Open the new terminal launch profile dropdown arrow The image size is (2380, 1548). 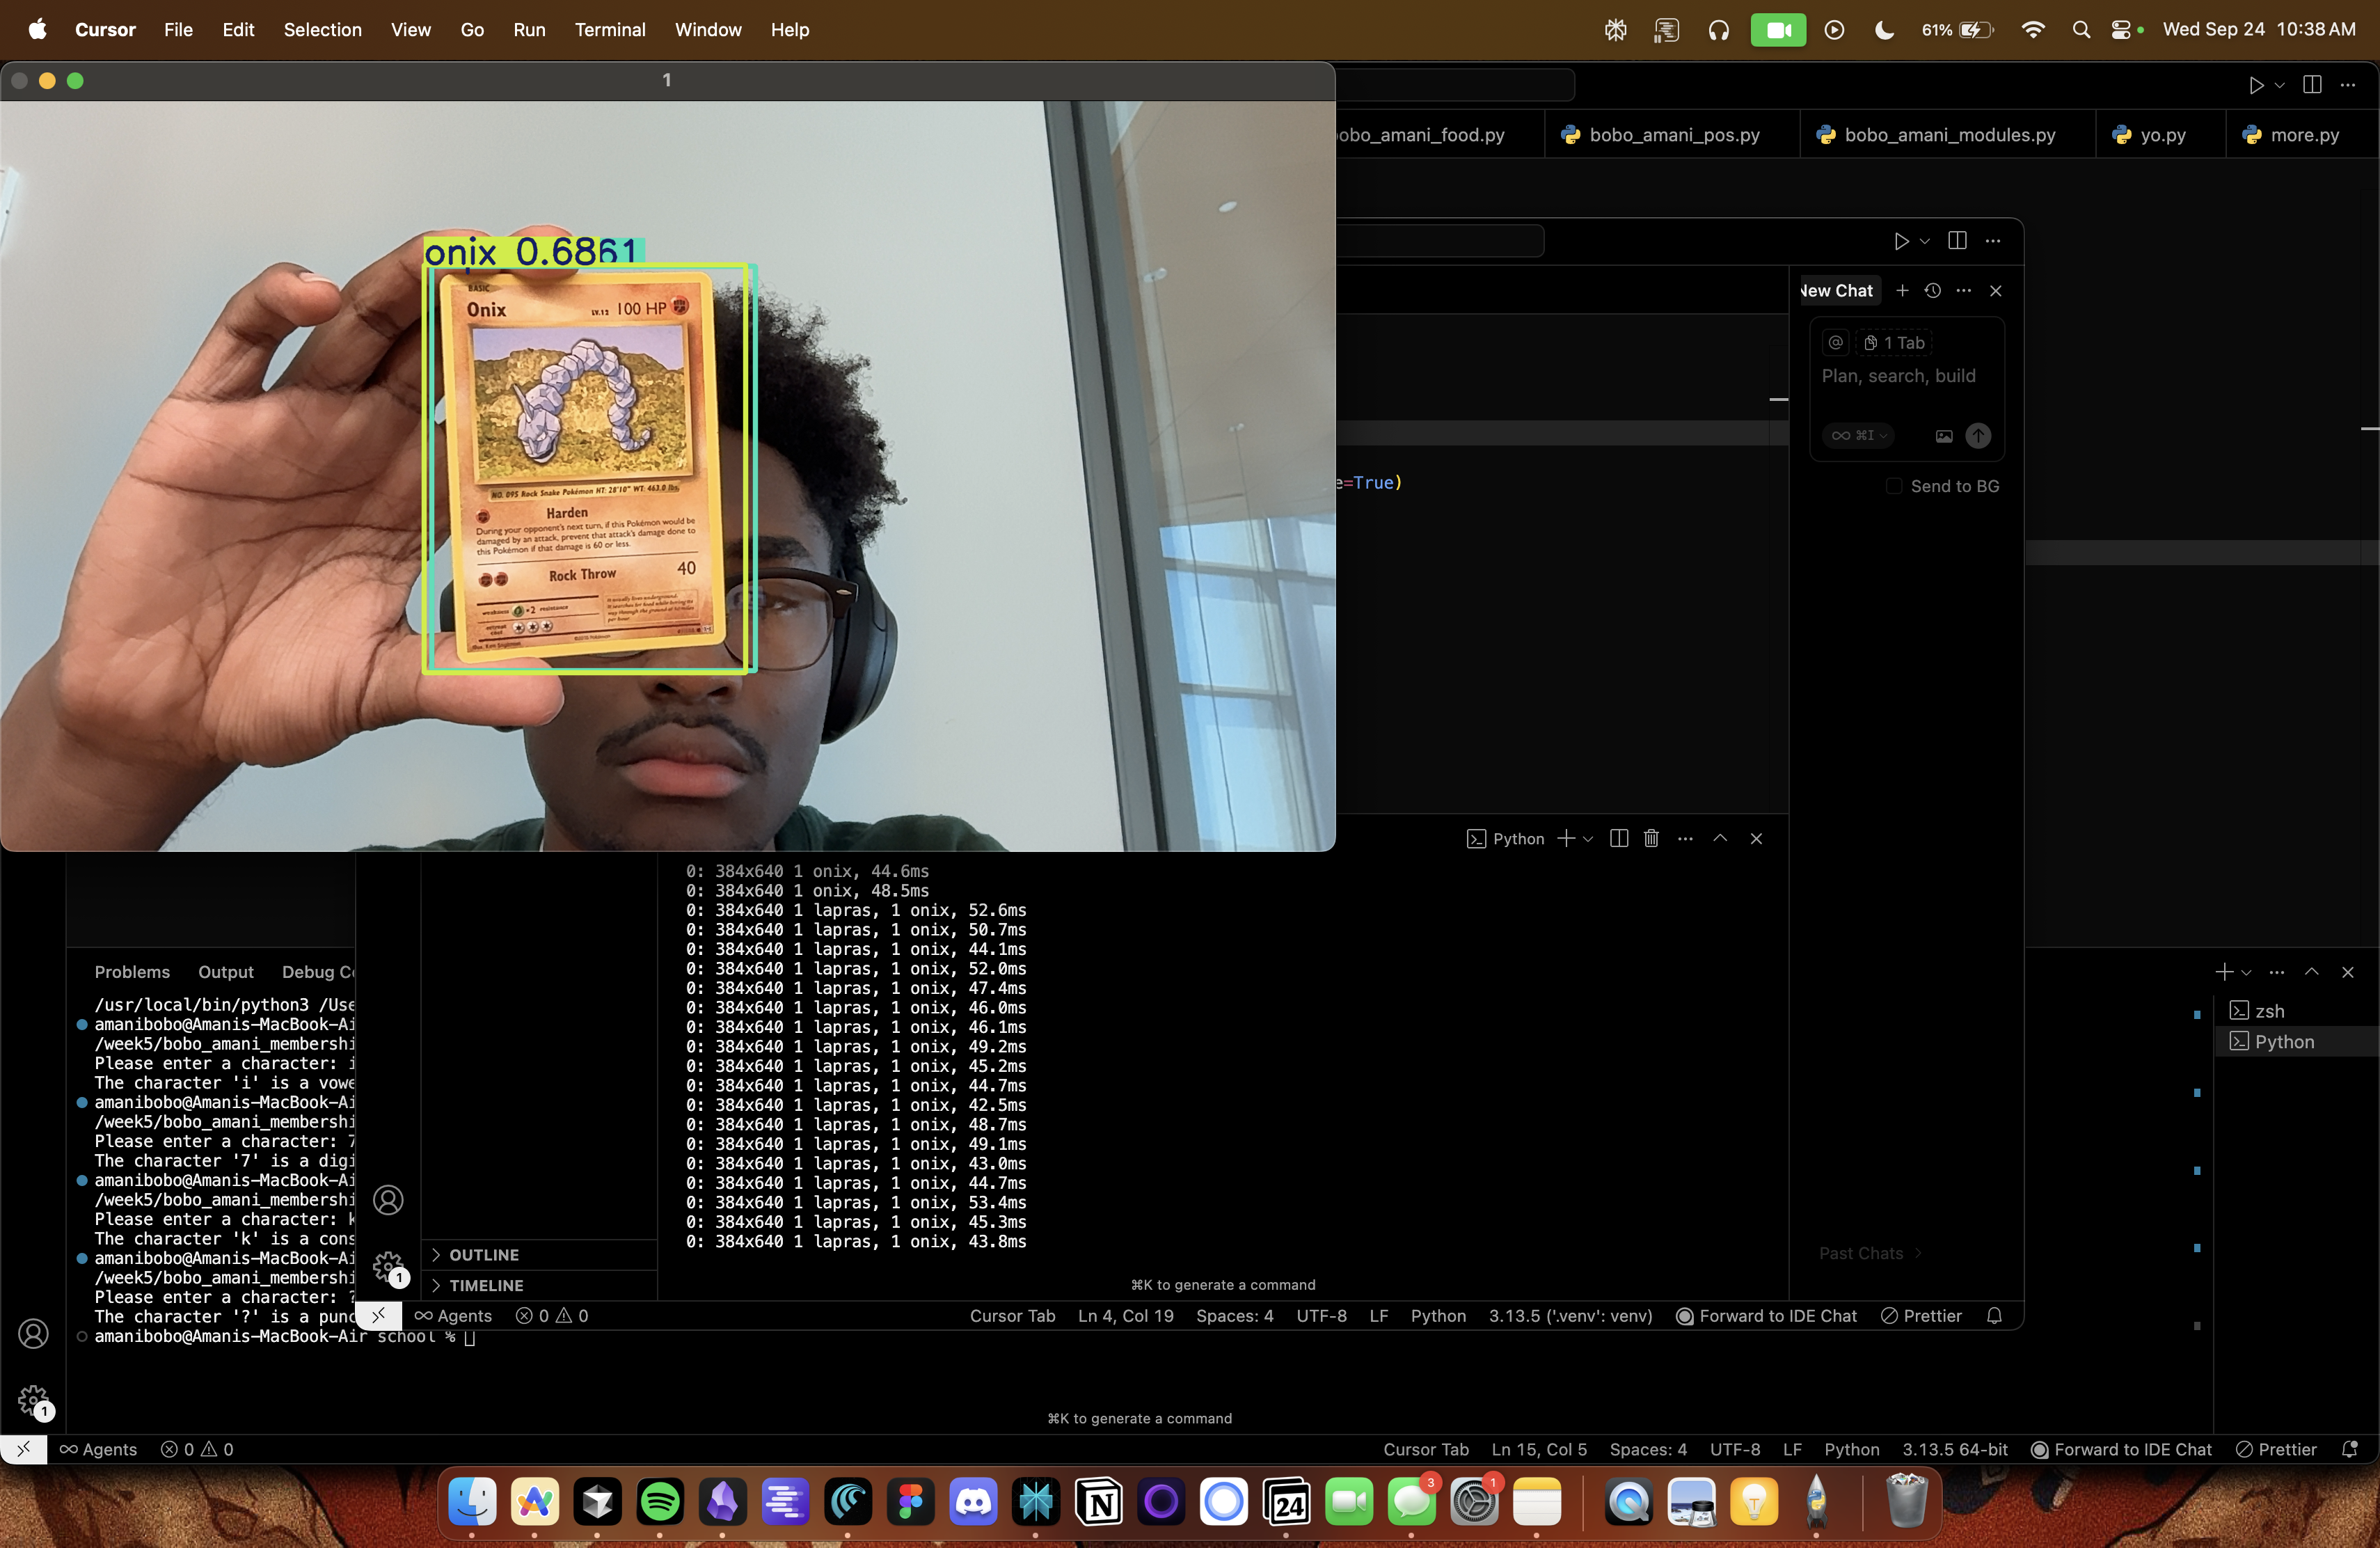pos(1588,839)
